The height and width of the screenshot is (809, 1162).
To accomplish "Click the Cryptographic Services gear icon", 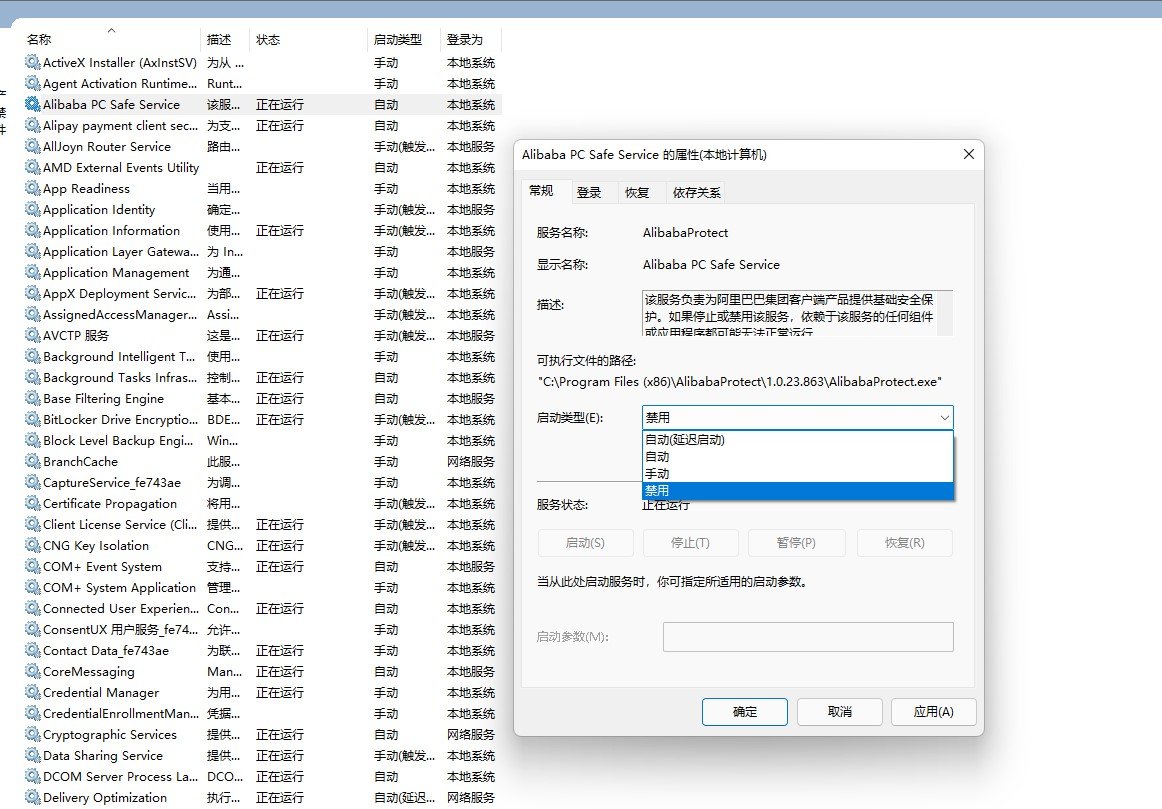I will point(30,734).
